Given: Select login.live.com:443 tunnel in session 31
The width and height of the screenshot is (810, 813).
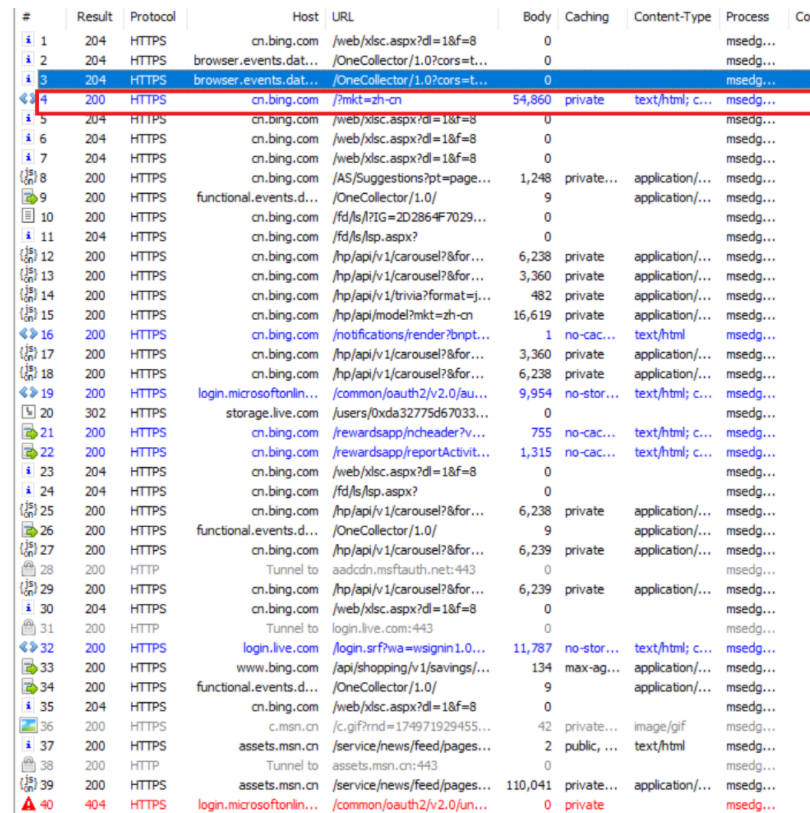Looking at the screenshot, I should (382, 628).
